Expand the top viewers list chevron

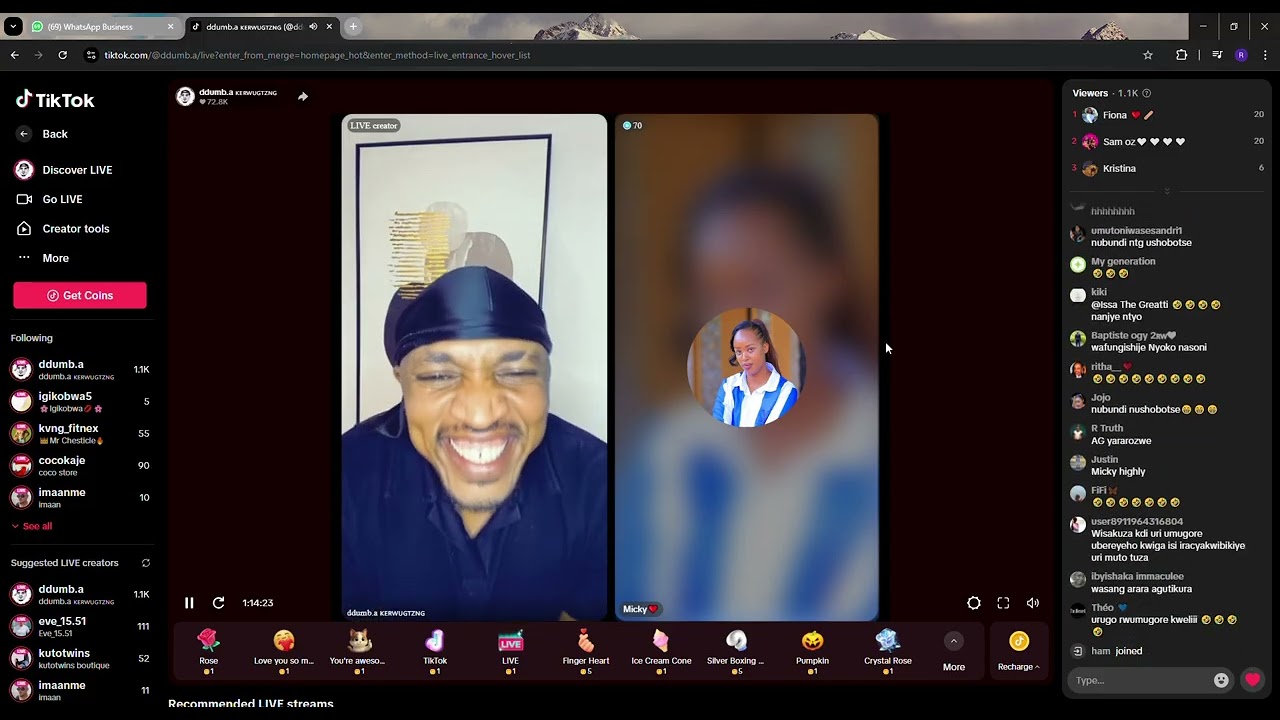click(1166, 191)
